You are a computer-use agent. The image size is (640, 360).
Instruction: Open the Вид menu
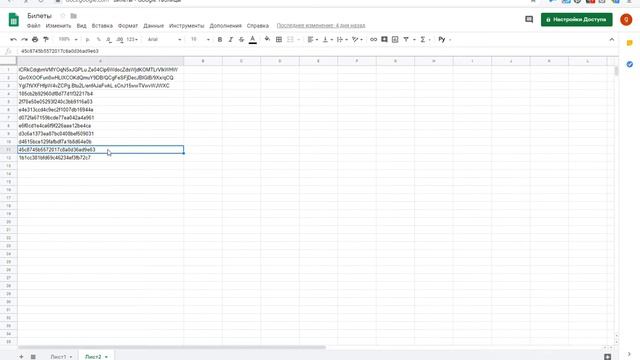point(82,26)
